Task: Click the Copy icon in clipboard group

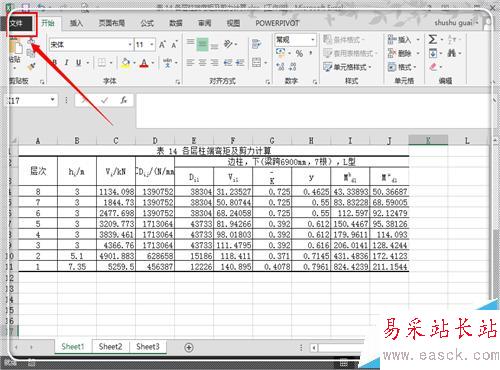Action: coord(31,53)
